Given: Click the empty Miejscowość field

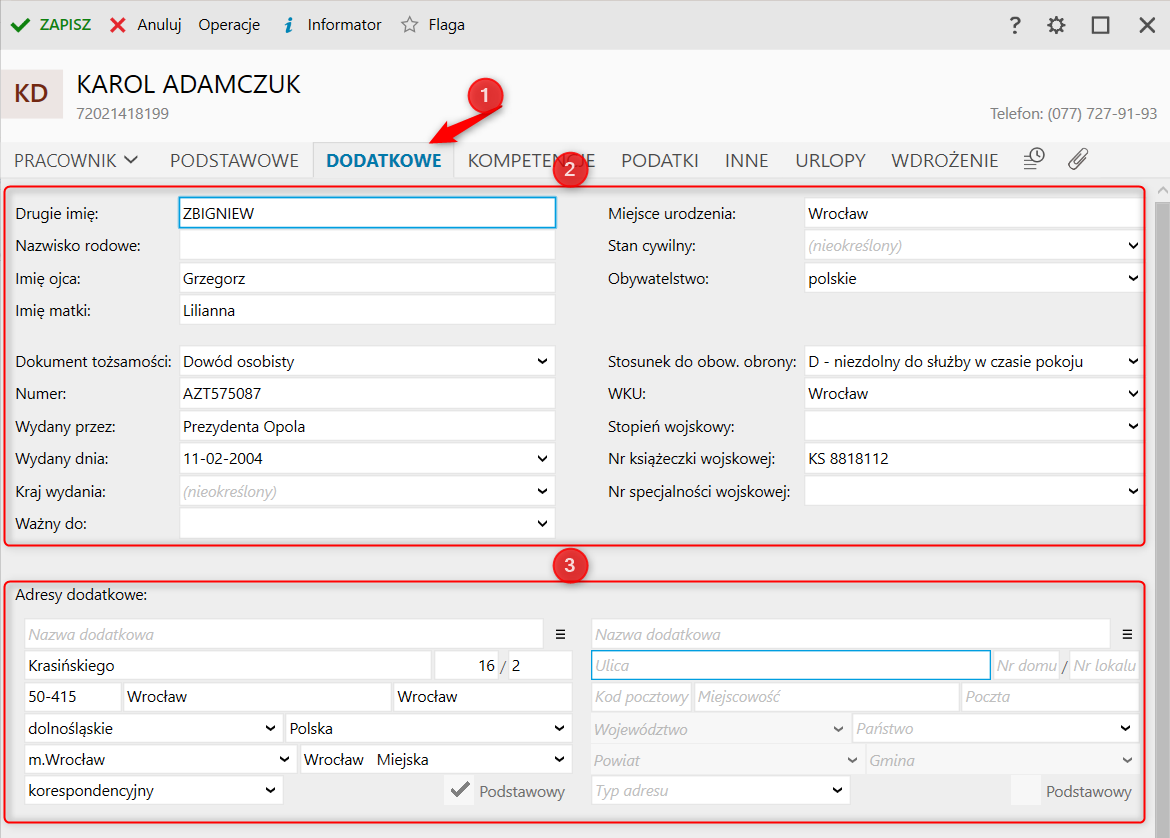Looking at the screenshot, I should tap(826, 697).
